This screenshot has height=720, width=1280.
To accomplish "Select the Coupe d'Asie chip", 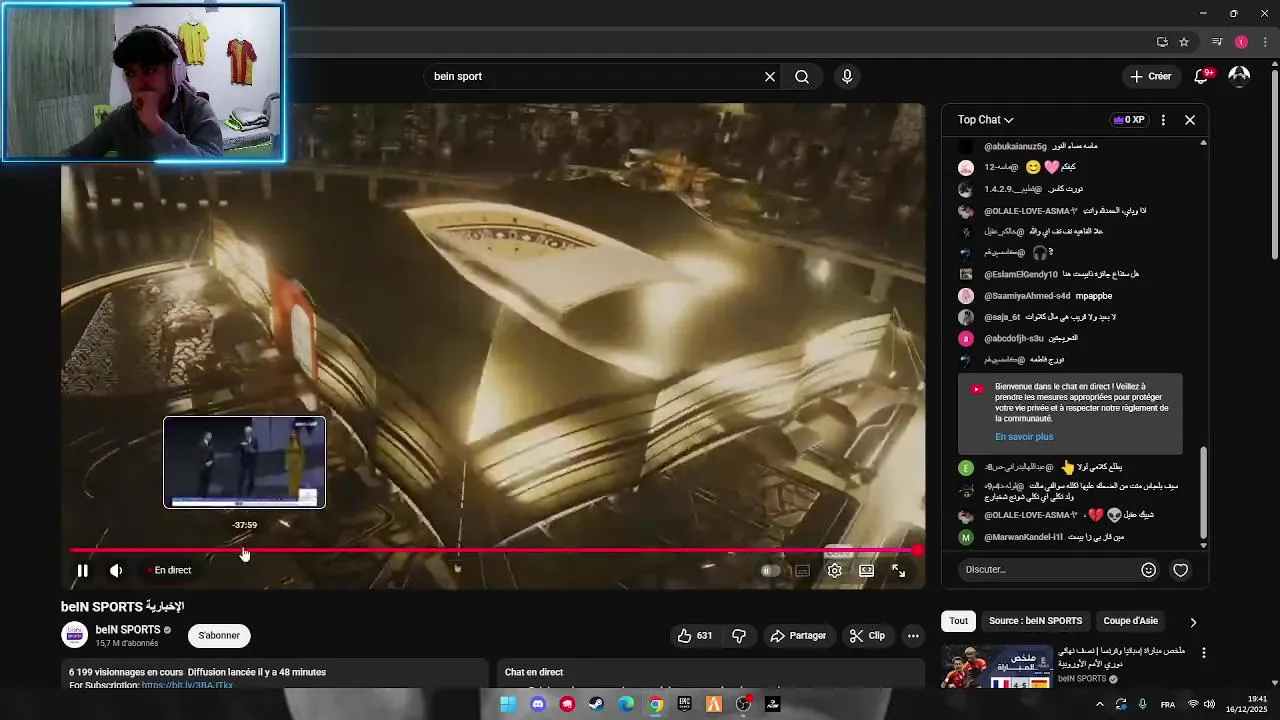I will 1130,621.
